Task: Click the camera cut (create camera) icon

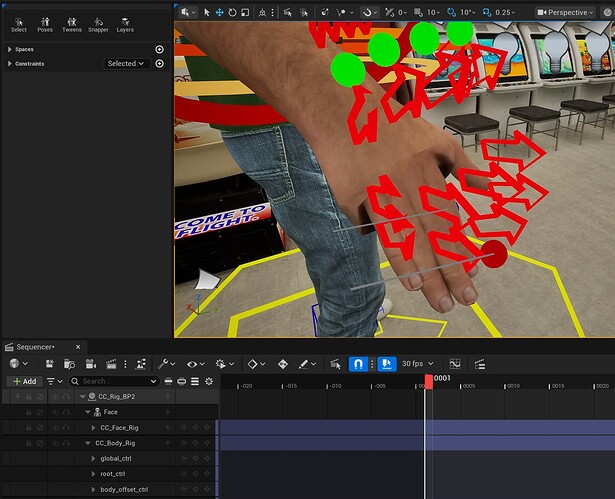Action: tap(91, 364)
